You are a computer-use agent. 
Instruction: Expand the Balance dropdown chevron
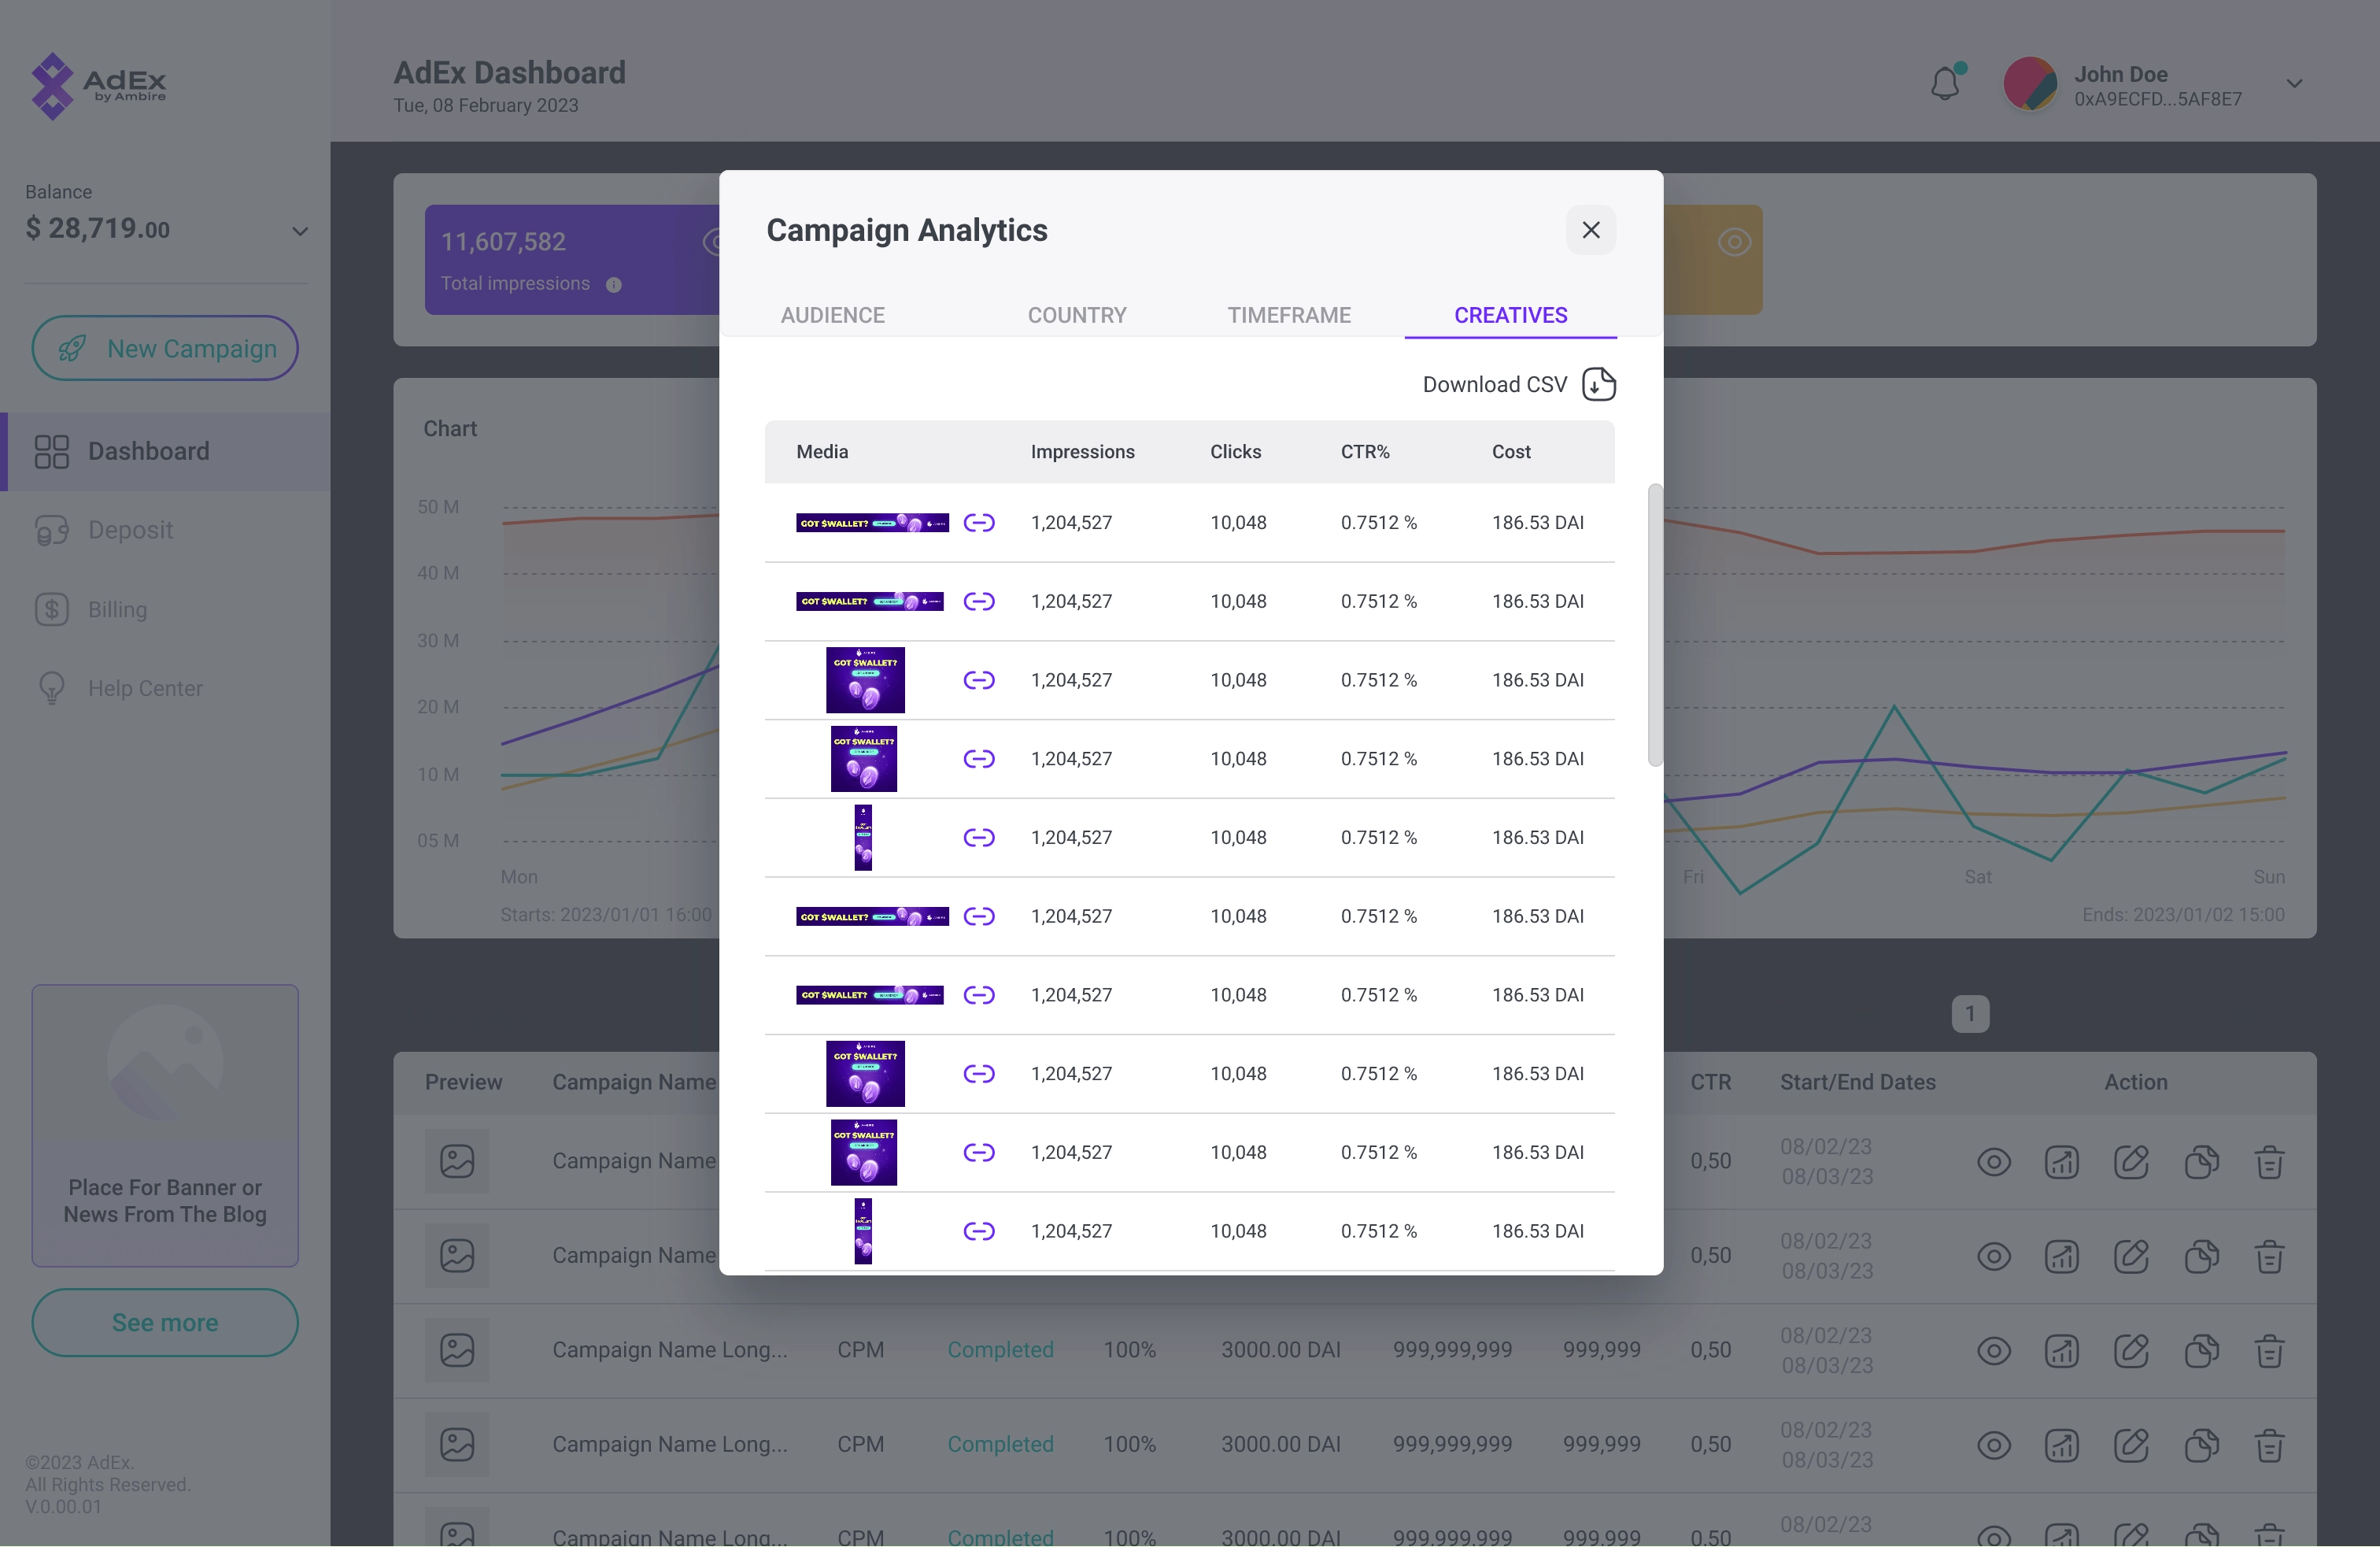pyautogui.click(x=299, y=231)
